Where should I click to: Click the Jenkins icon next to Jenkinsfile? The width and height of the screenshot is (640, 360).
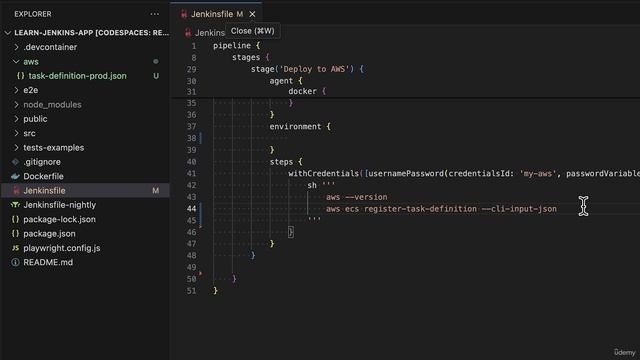[16, 191]
